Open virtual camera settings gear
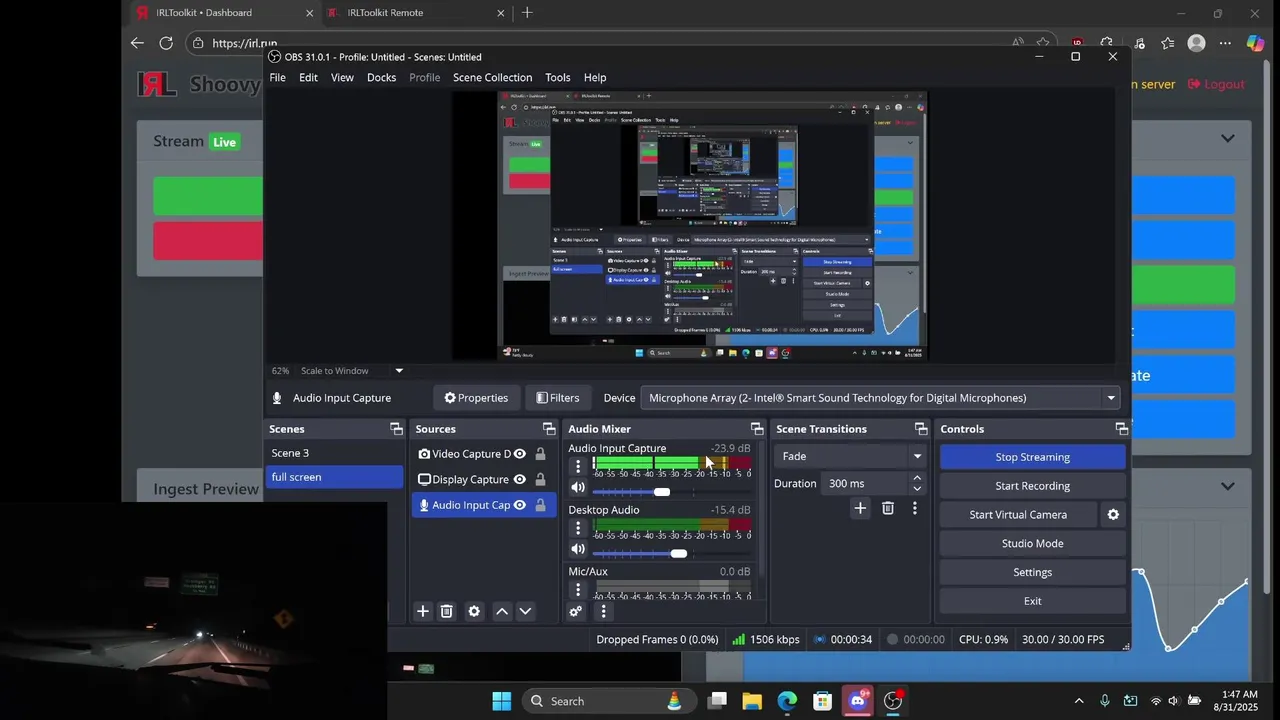This screenshot has width=1280, height=720. click(1113, 515)
